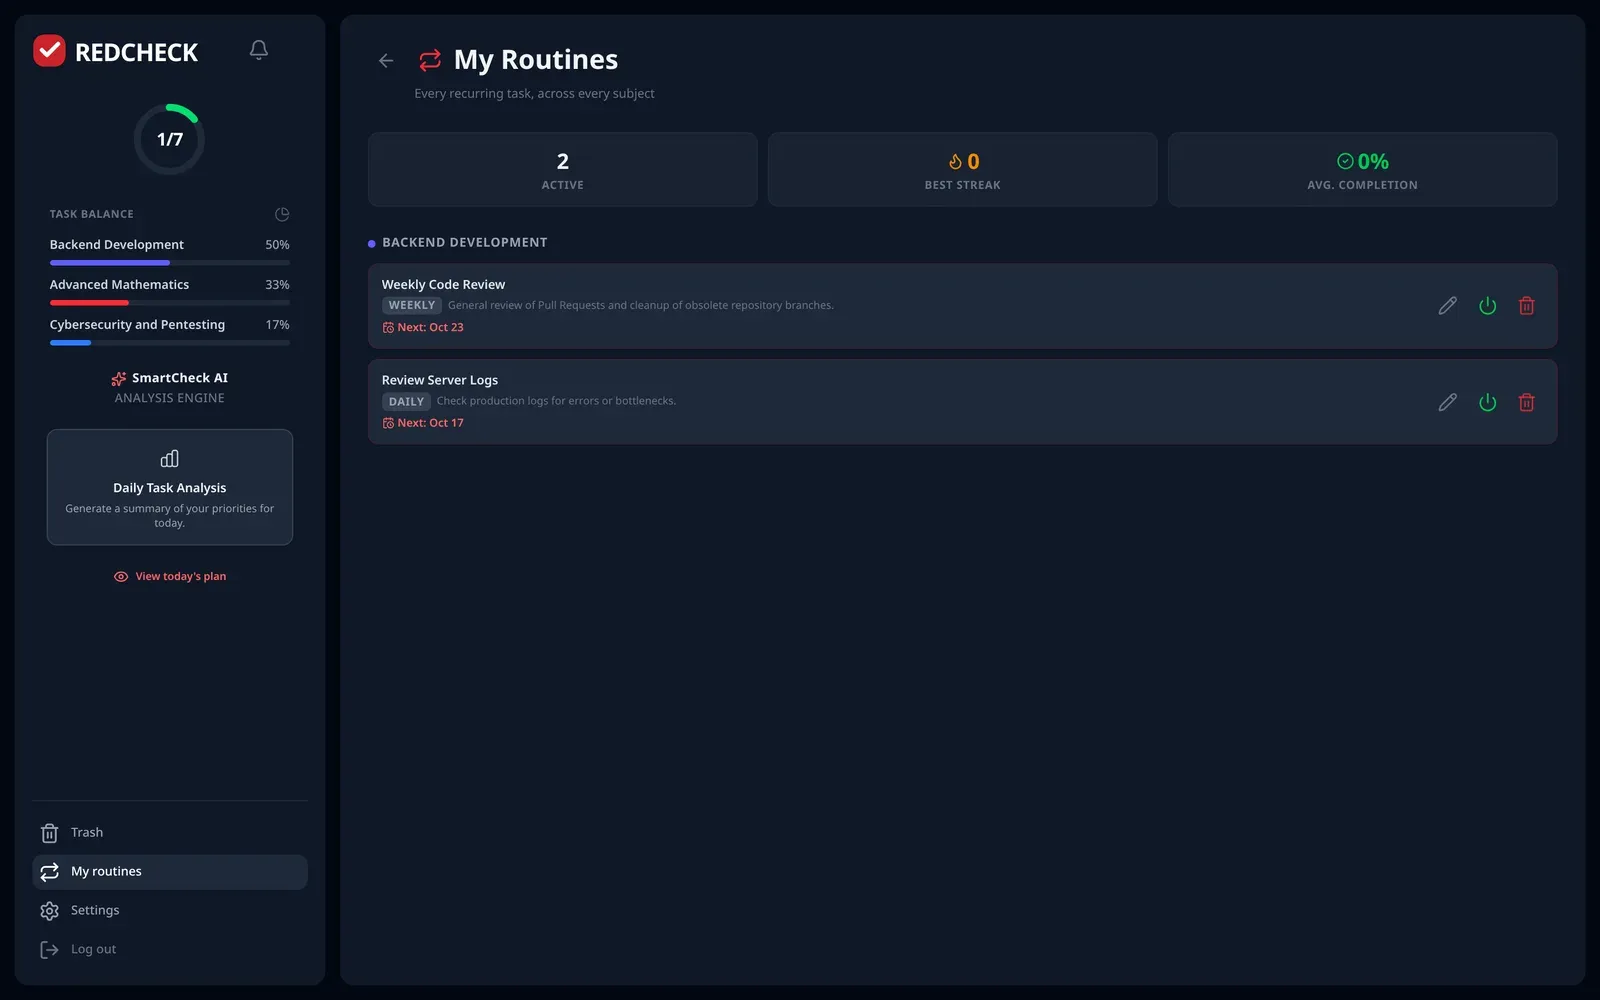1600x1000 pixels.
Task: Delete the Weekly Code Review routine
Action: pos(1526,306)
